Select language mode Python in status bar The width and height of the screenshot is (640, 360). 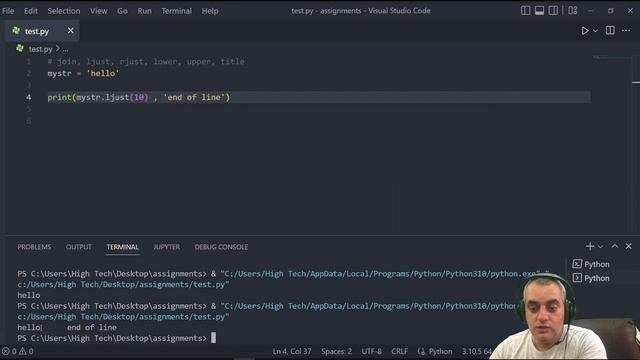[440, 351]
